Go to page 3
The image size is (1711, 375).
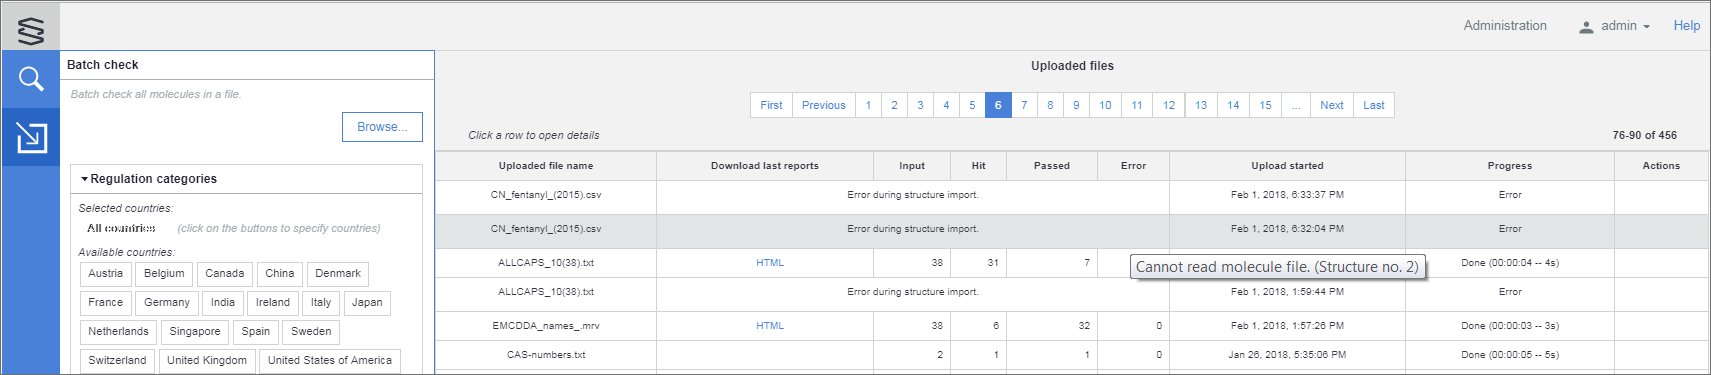click(x=920, y=105)
